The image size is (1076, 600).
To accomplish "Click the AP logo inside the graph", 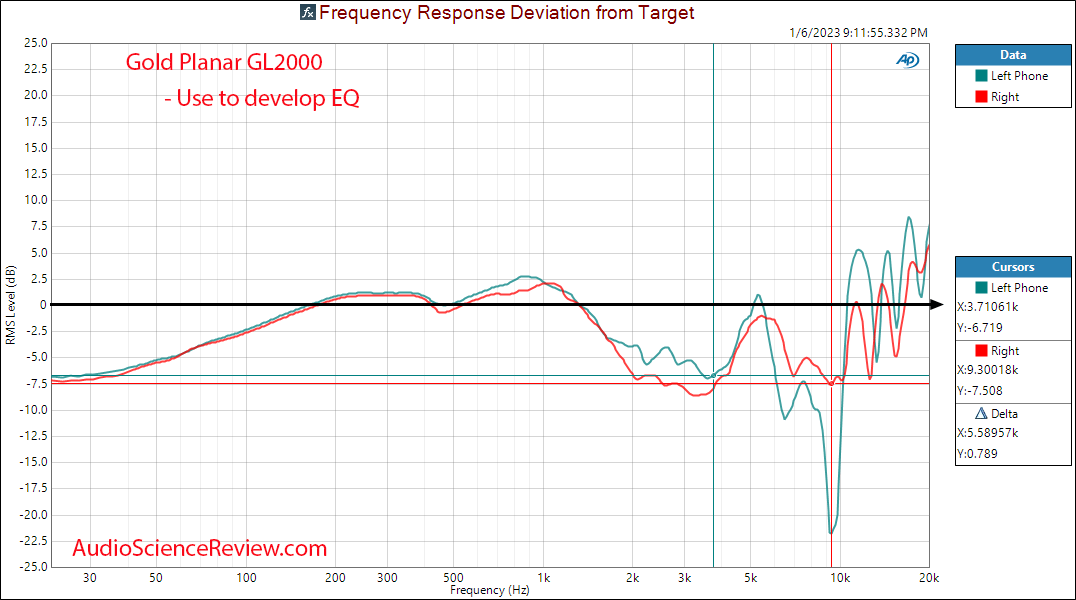I will point(907,60).
